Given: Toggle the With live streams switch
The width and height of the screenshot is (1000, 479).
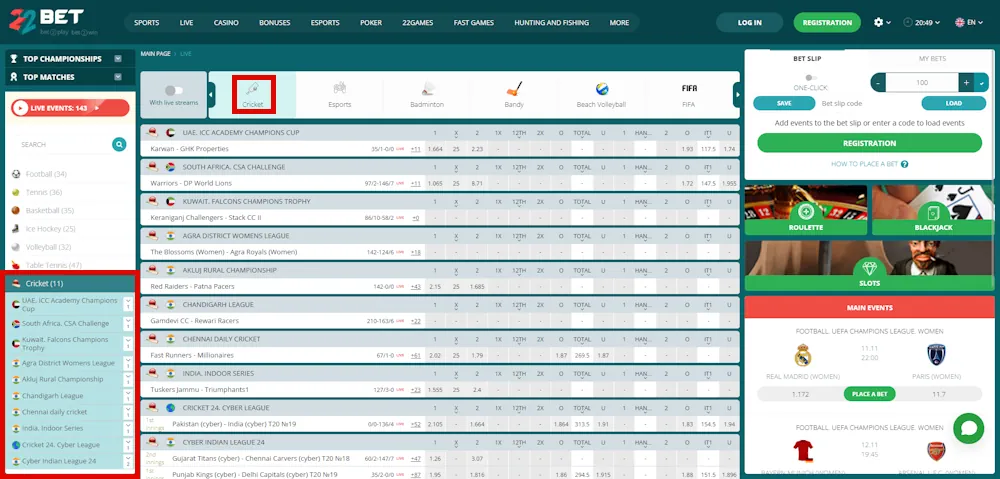Looking at the screenshot, I should [173, 90].
